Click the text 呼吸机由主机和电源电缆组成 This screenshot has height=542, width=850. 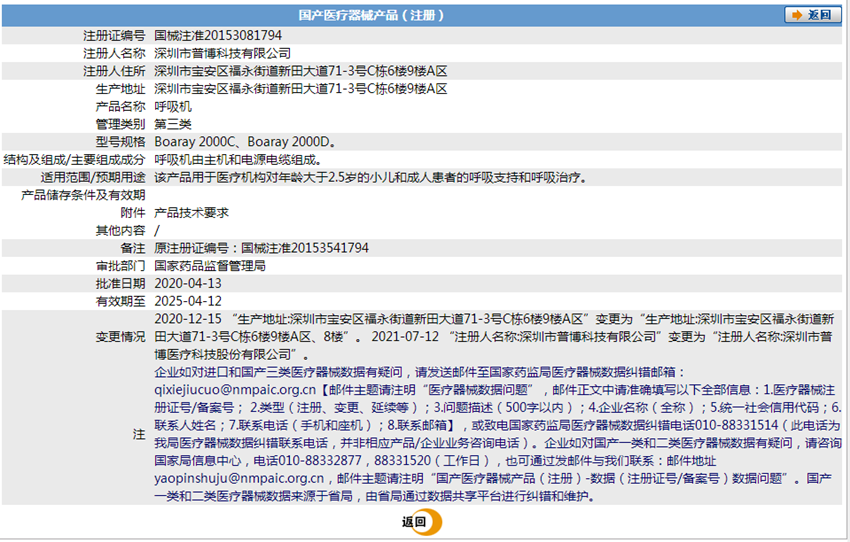click(238, 160)
